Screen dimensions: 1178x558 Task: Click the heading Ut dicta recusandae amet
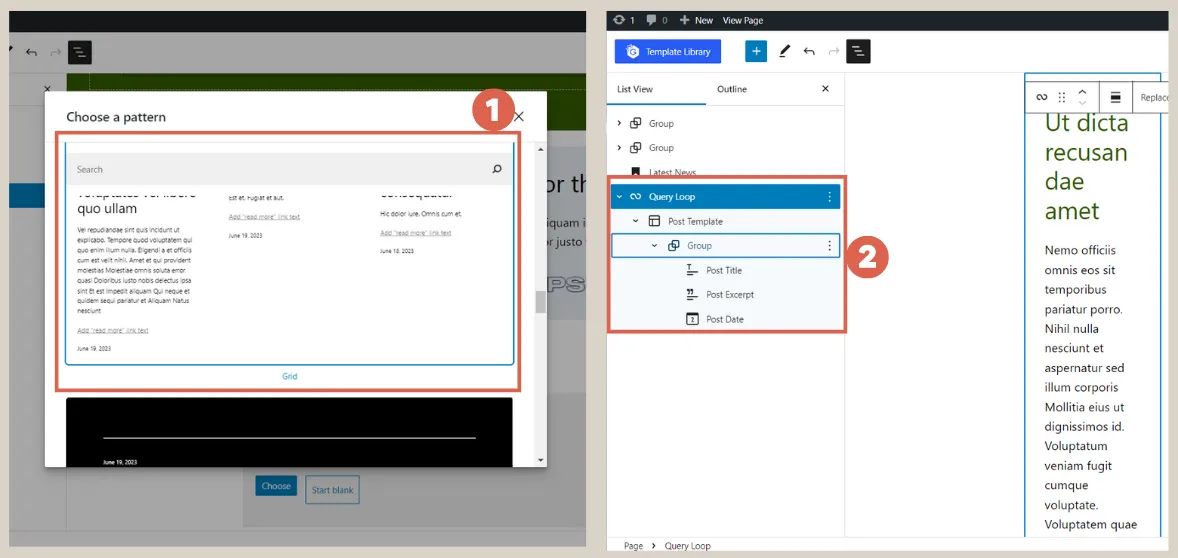1087,167
